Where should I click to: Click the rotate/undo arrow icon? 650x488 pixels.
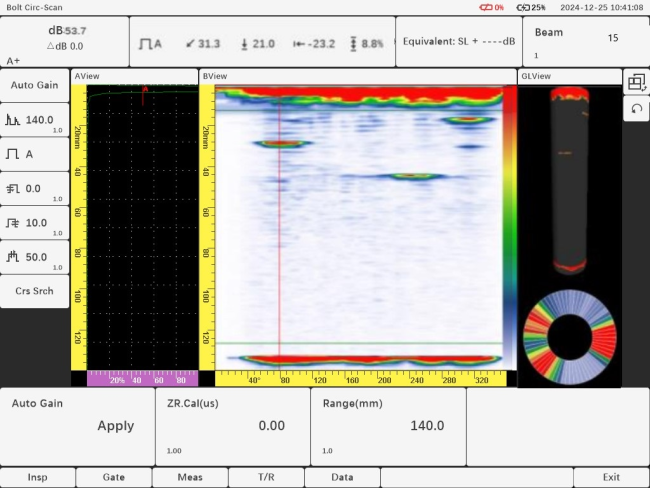pos(635,110)
